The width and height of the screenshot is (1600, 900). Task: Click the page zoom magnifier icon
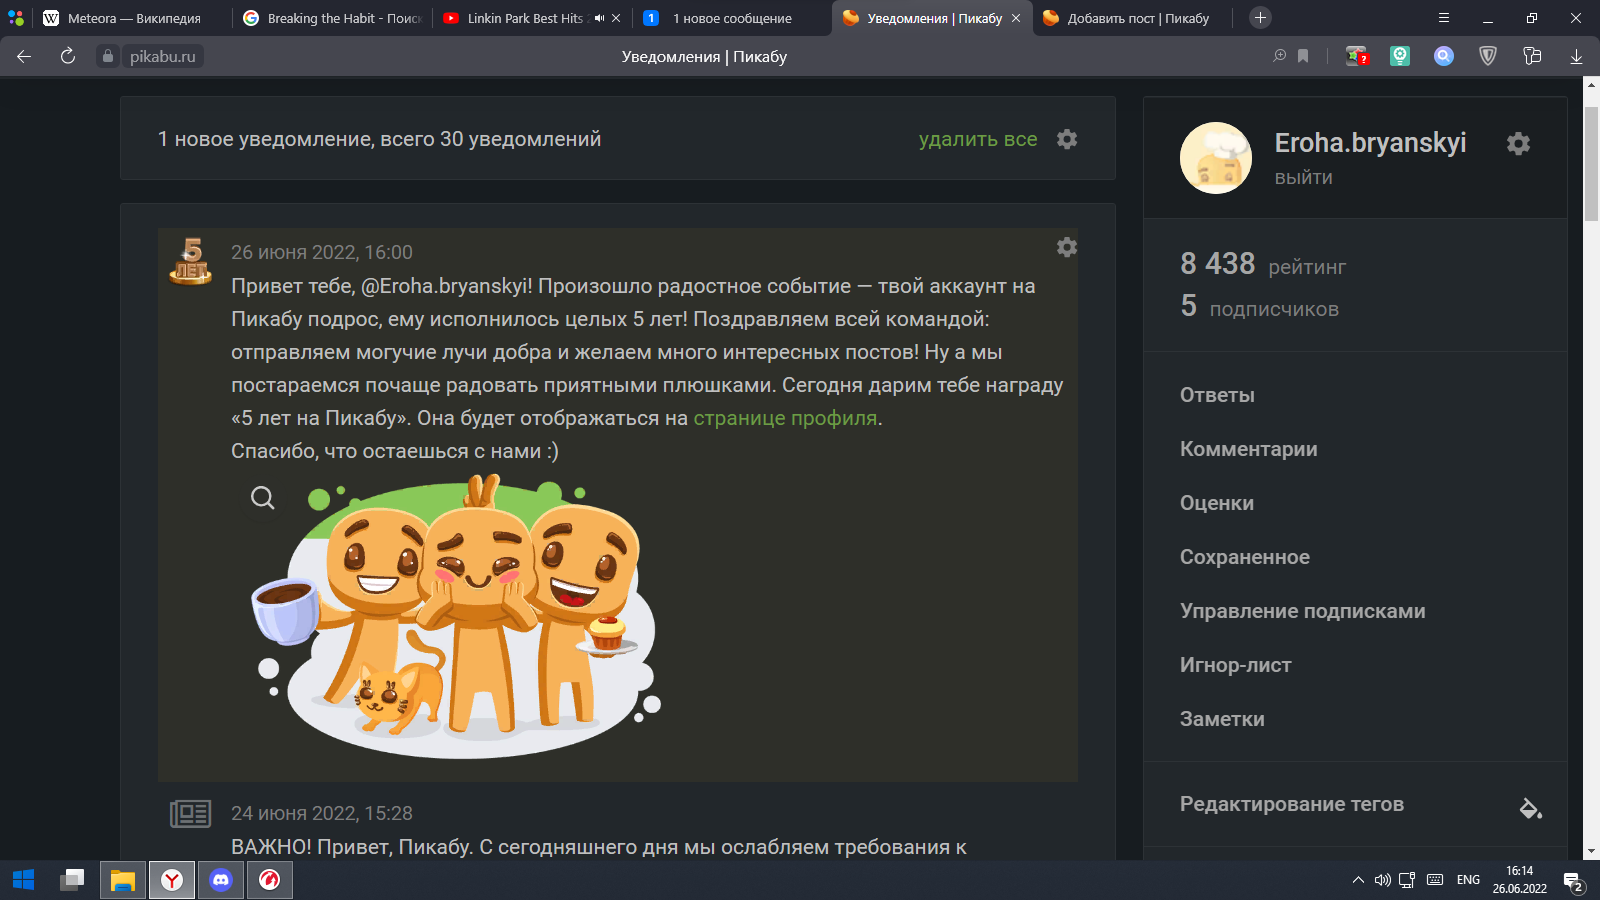pos(1279,56)
